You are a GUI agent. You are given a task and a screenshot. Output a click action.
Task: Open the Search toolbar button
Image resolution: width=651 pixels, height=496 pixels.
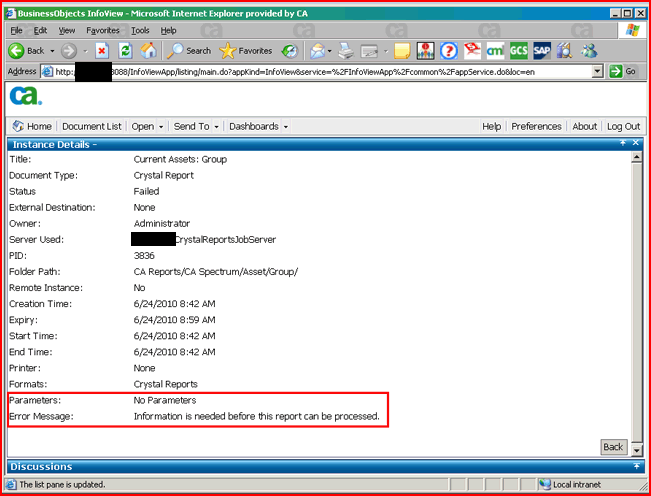189,50
